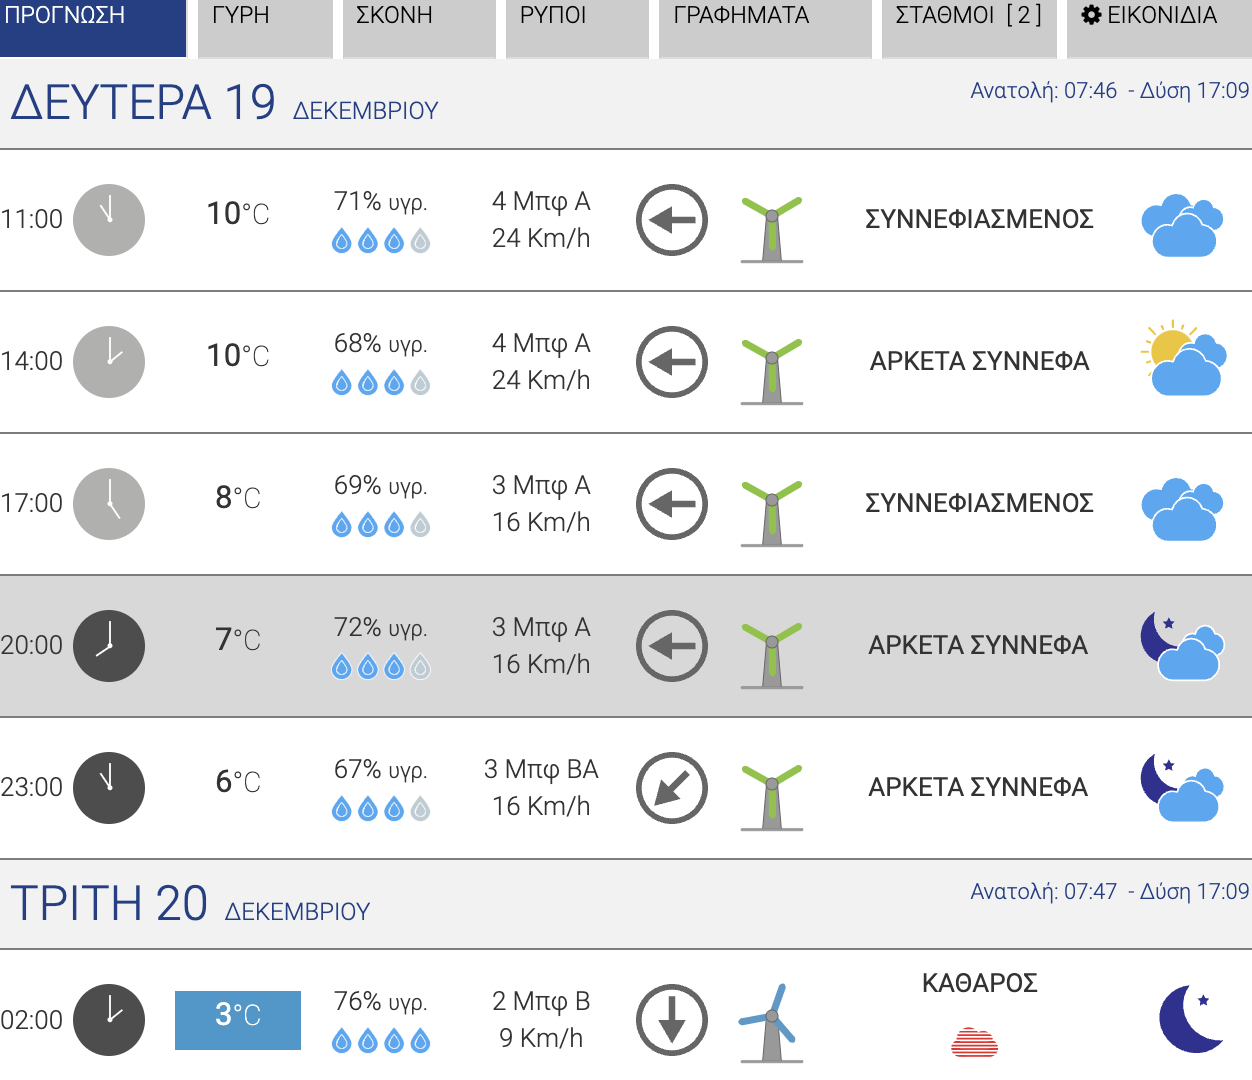Click the humidity droplets at 71% υγρ.
1252x1080 pixels.
(x=381, y=241)
